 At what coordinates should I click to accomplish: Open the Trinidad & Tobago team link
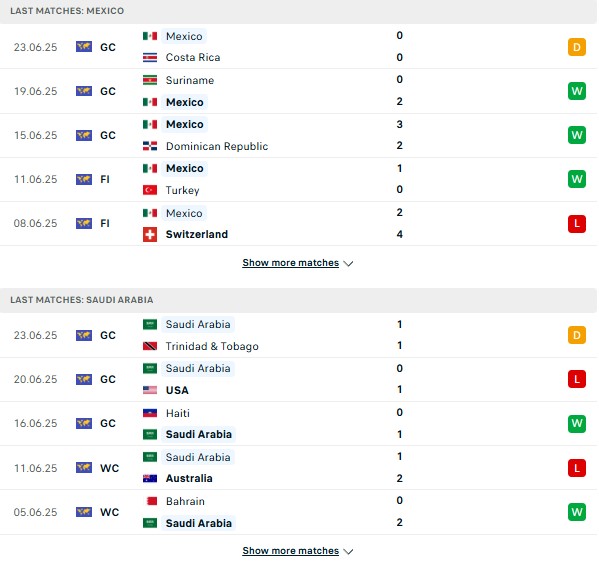click(212, 346)
